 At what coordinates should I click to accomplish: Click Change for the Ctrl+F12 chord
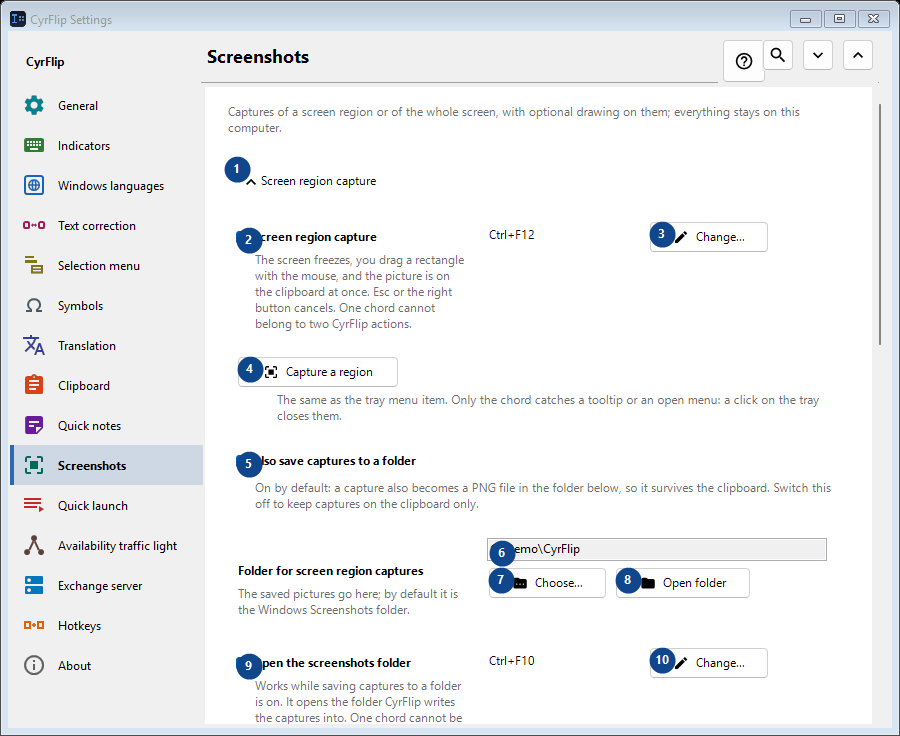(709, 237)
